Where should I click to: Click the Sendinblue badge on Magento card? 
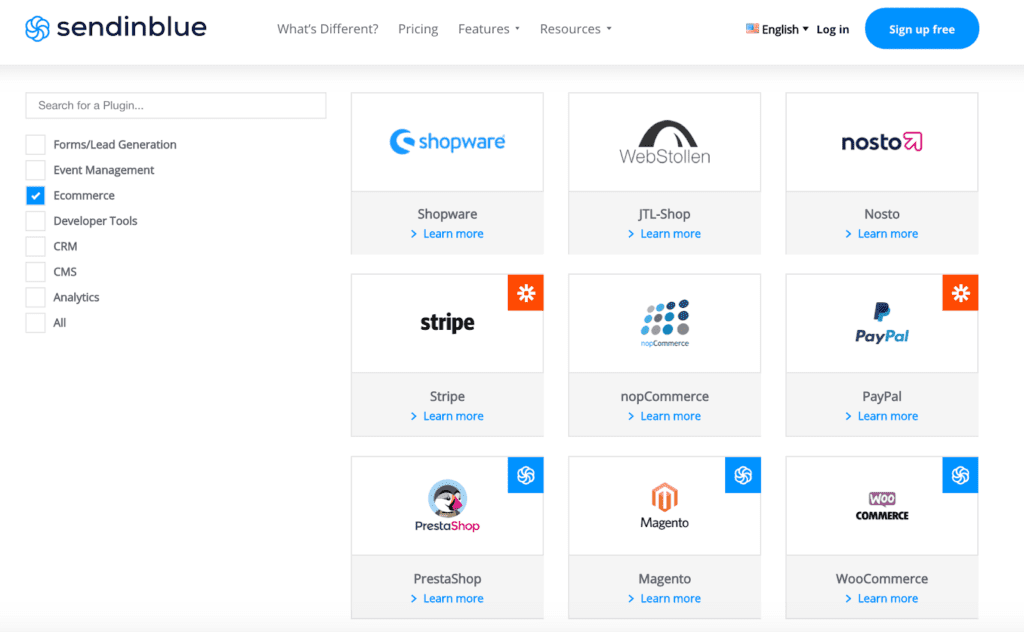point(743,475)
